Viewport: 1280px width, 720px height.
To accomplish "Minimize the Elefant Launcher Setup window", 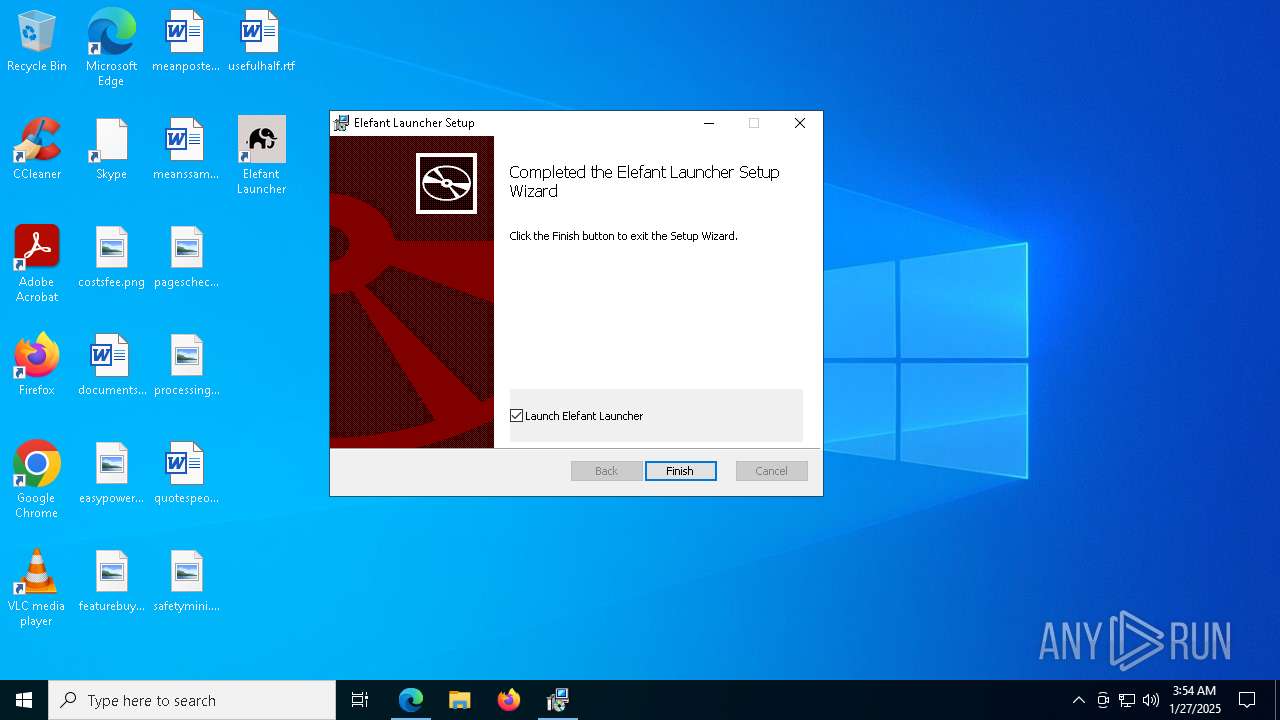I will point(709,123).
